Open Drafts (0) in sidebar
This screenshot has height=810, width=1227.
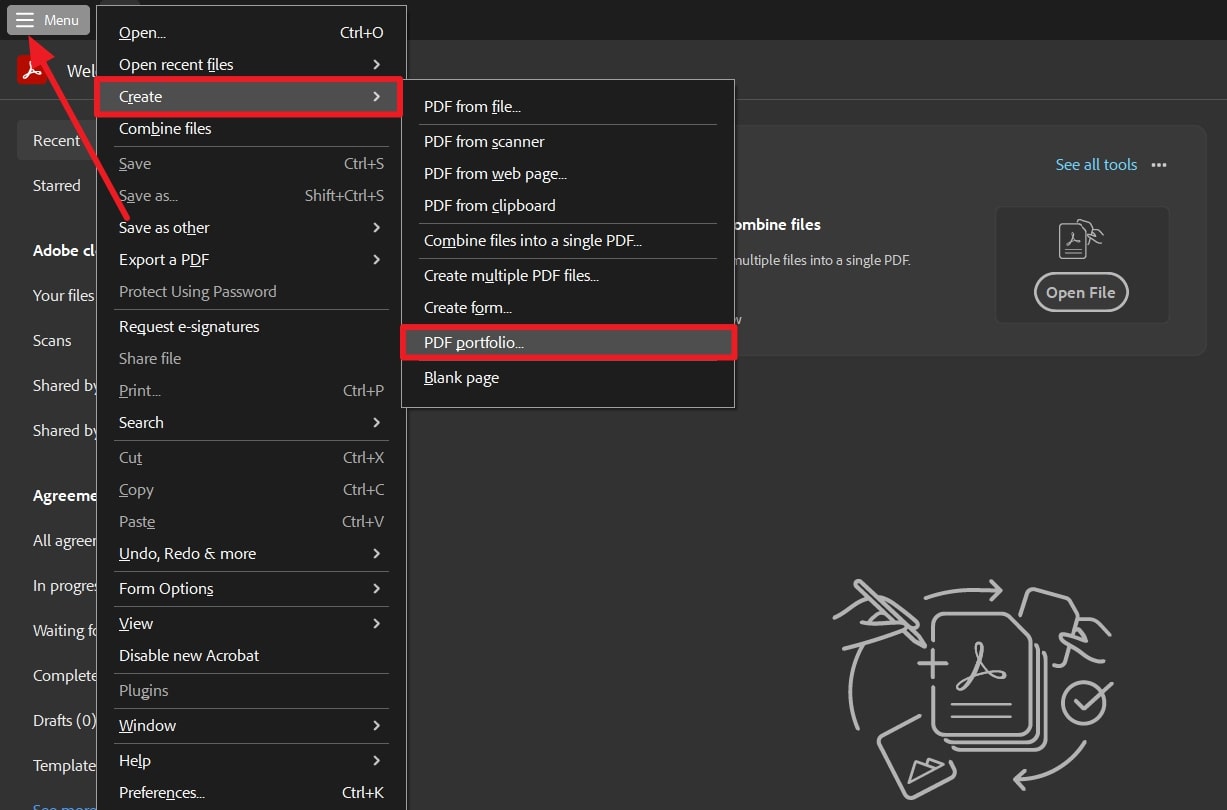click(x=64, y=721)
